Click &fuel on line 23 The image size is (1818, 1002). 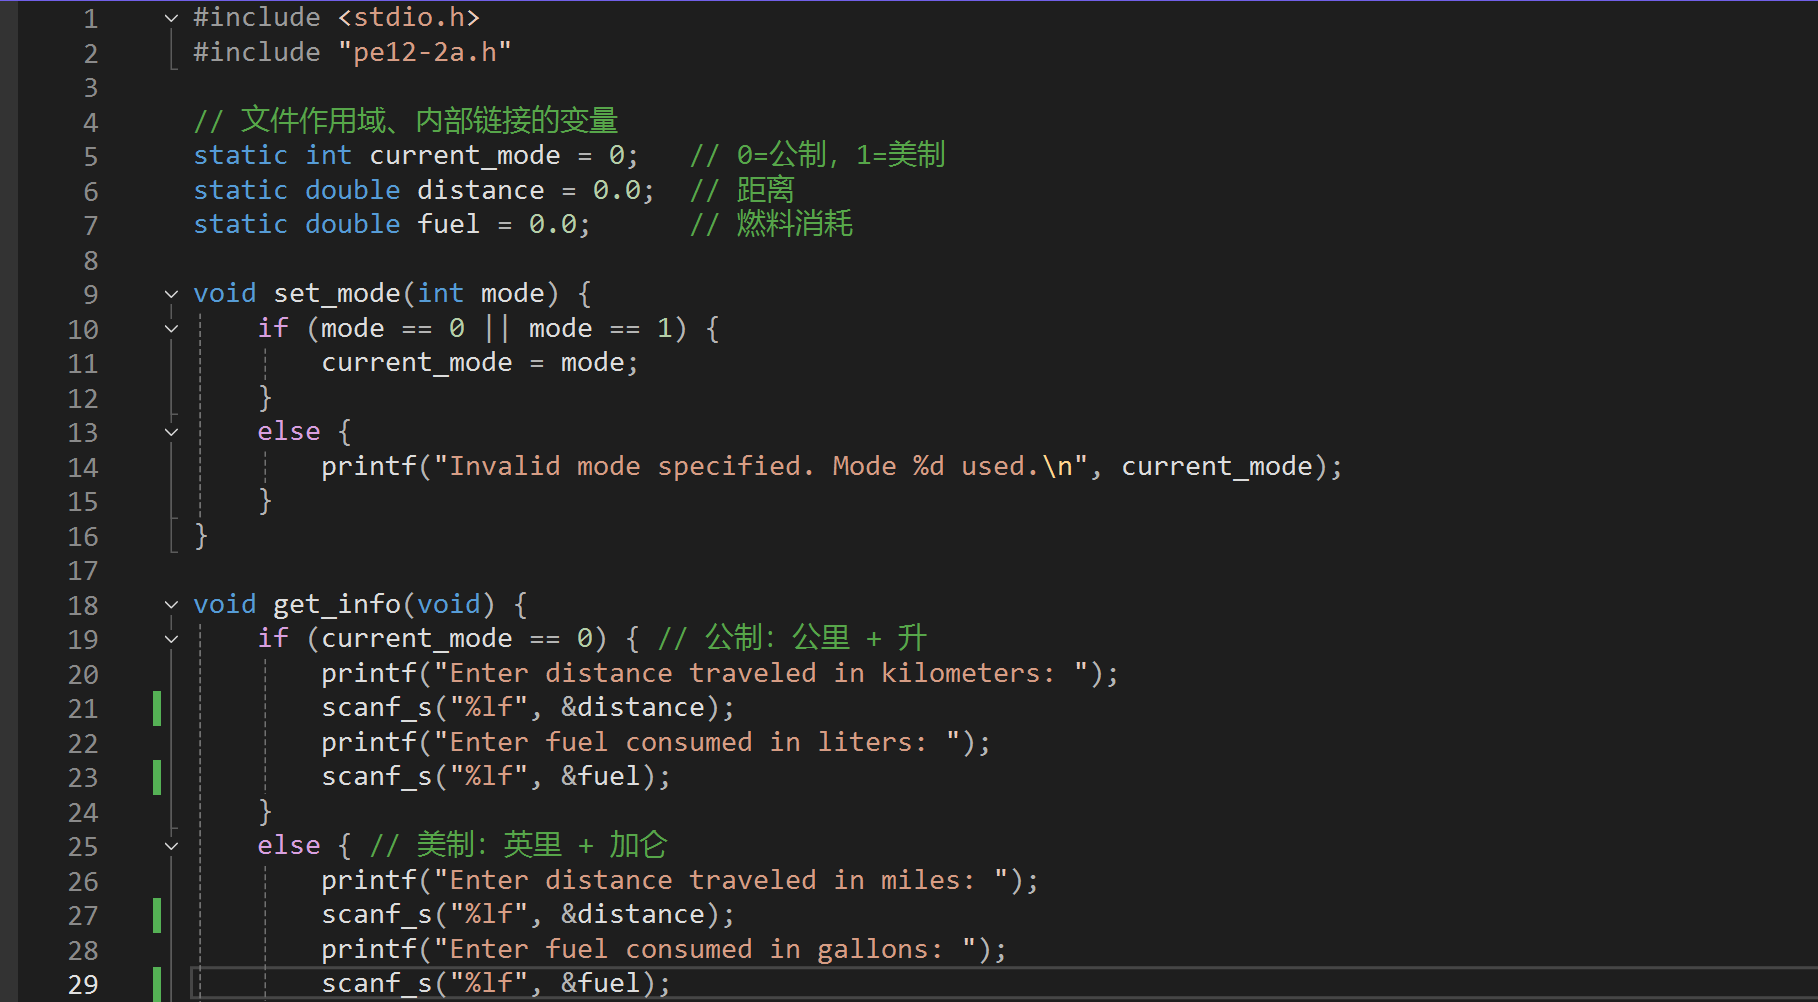601,777
